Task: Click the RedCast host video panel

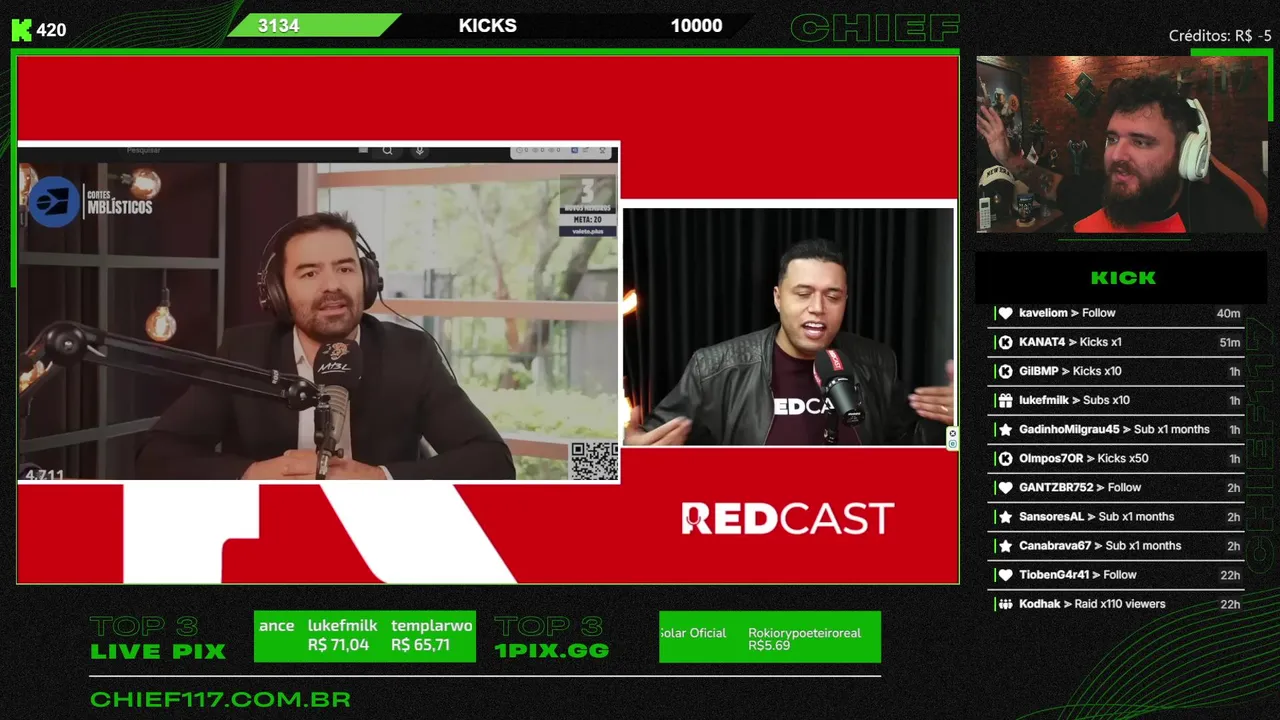Action: 788,327
